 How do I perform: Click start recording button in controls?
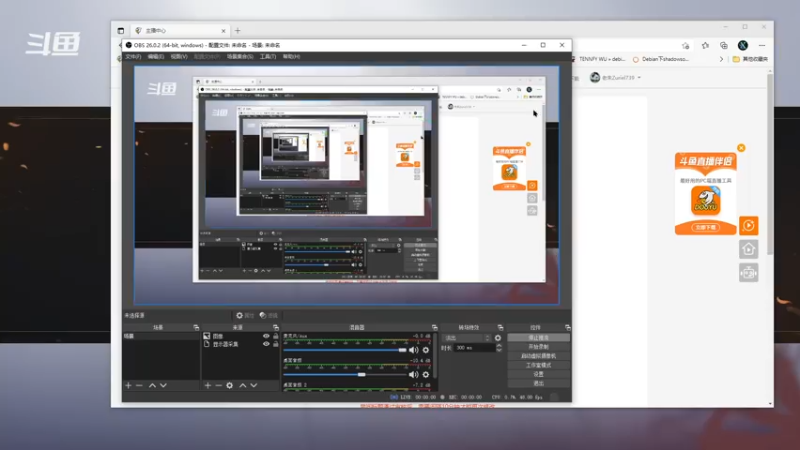[x=538, y=347]
